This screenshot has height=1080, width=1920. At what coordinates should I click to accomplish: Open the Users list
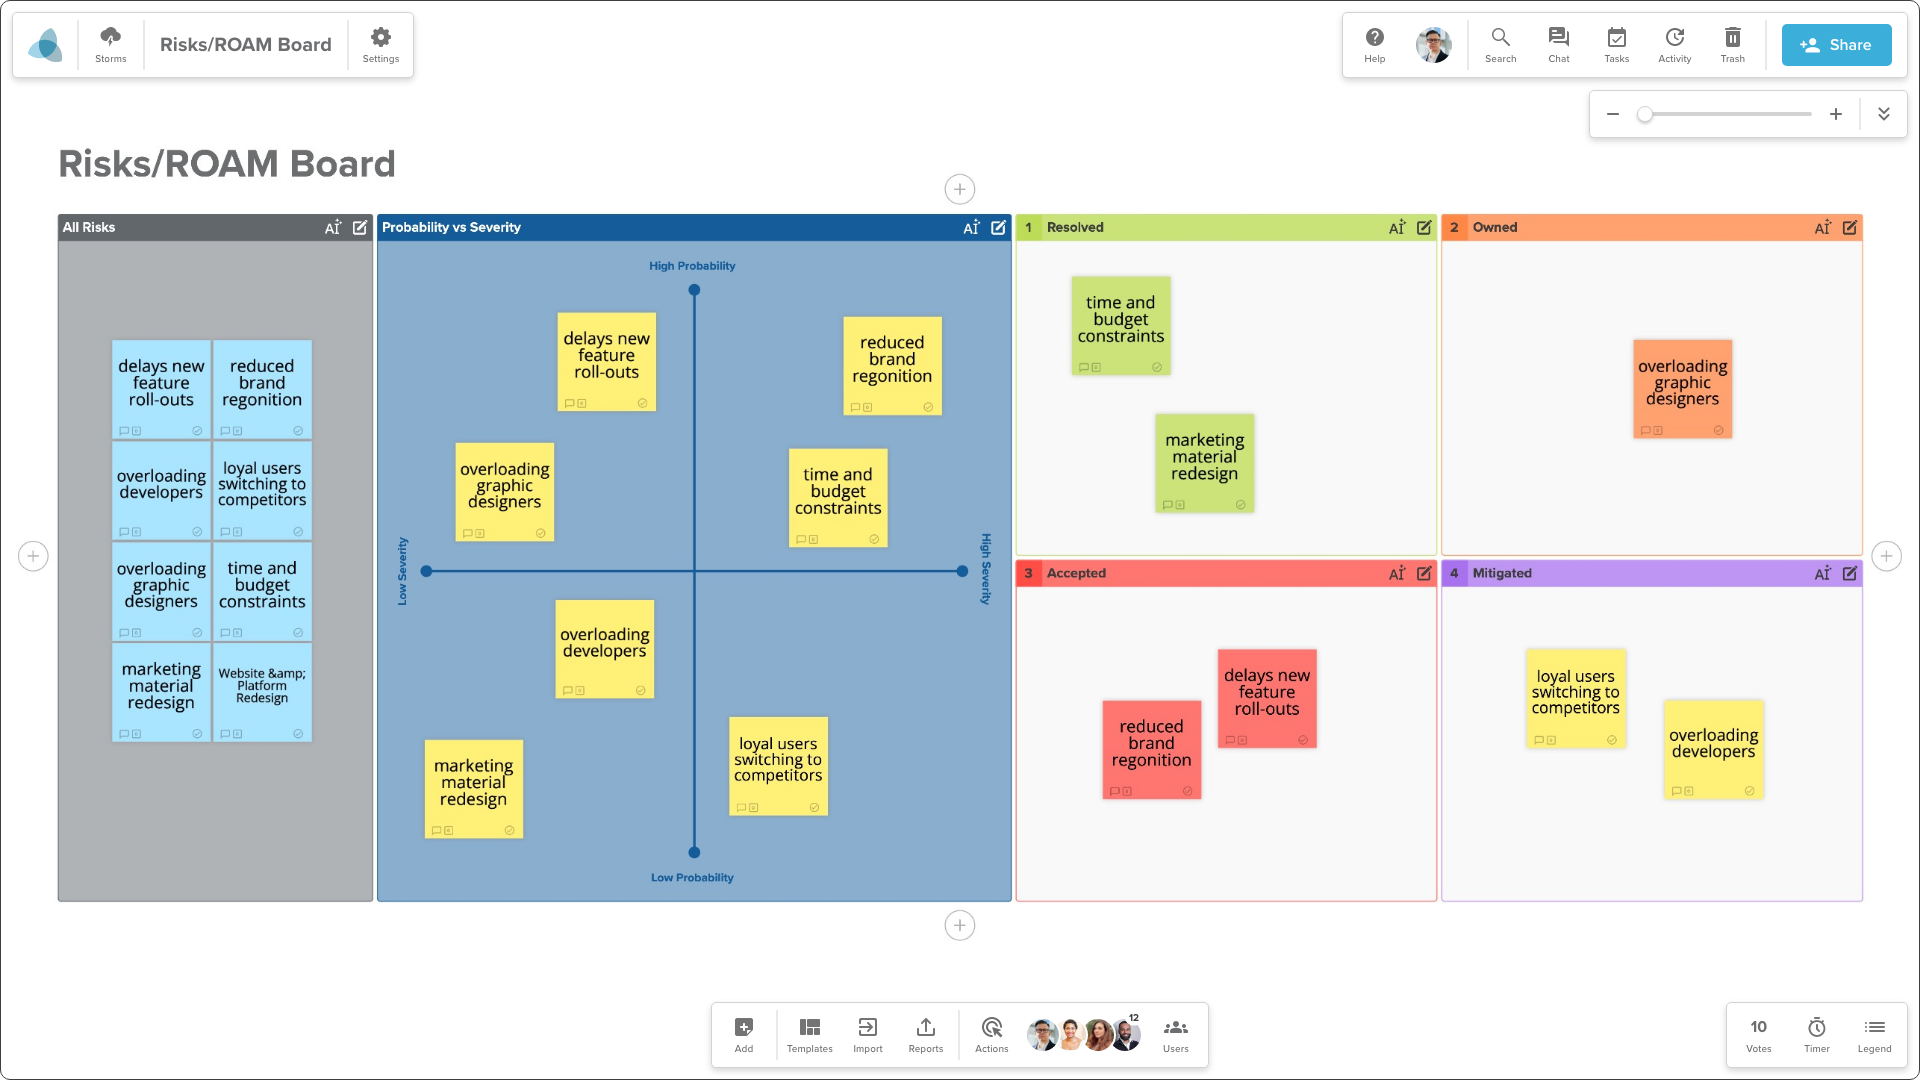tap(1175, 1035)
